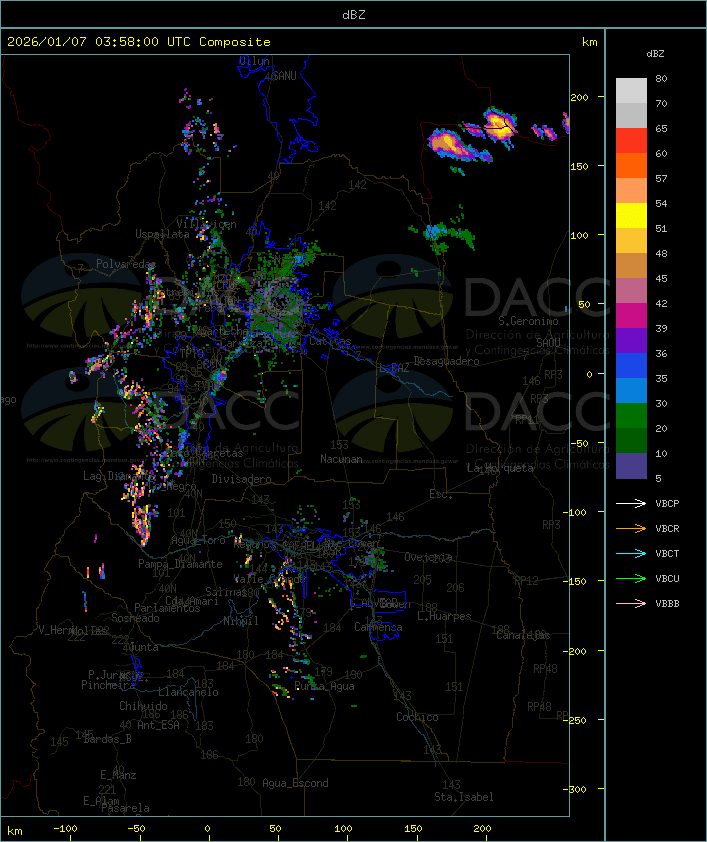Select the Nacunan location label
This screenshot has height=842, width=707.
[341, 459]
